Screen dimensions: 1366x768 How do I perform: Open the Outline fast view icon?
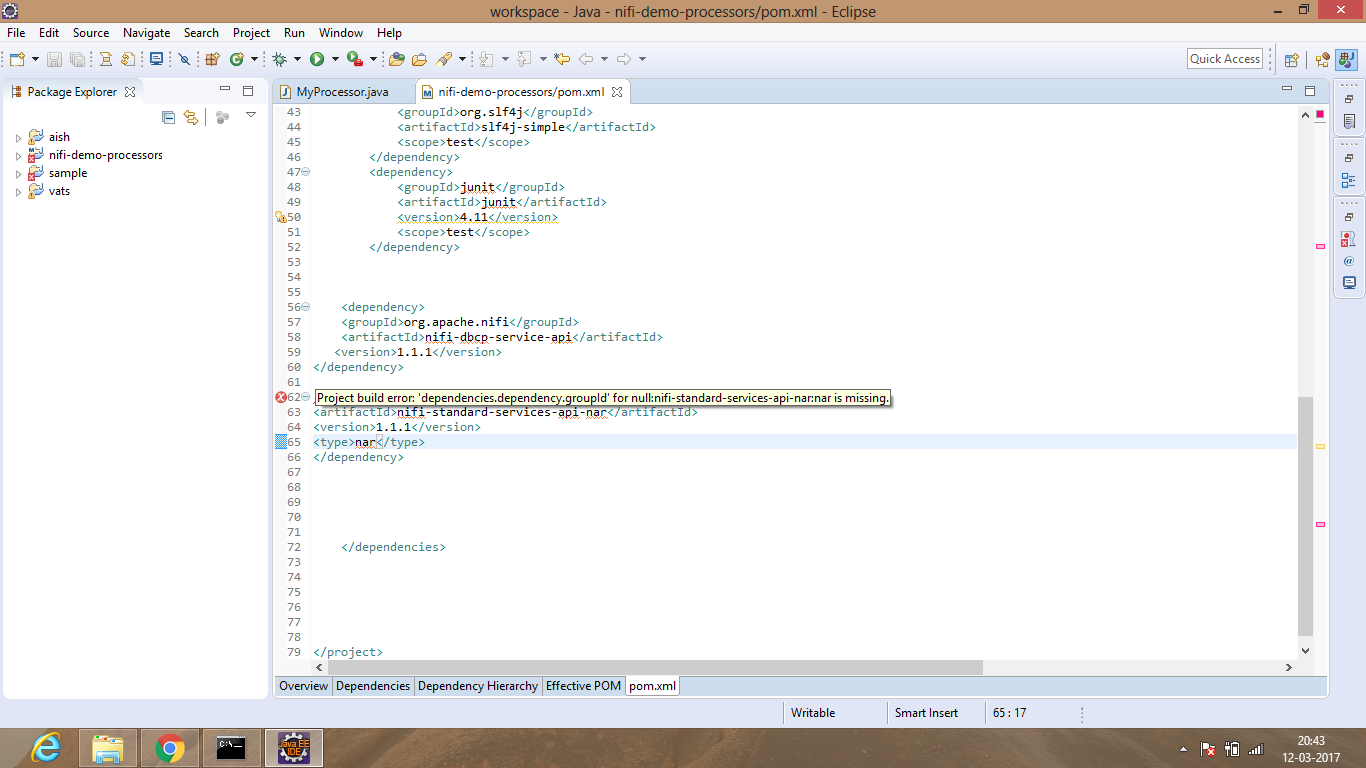(1349, 181)
